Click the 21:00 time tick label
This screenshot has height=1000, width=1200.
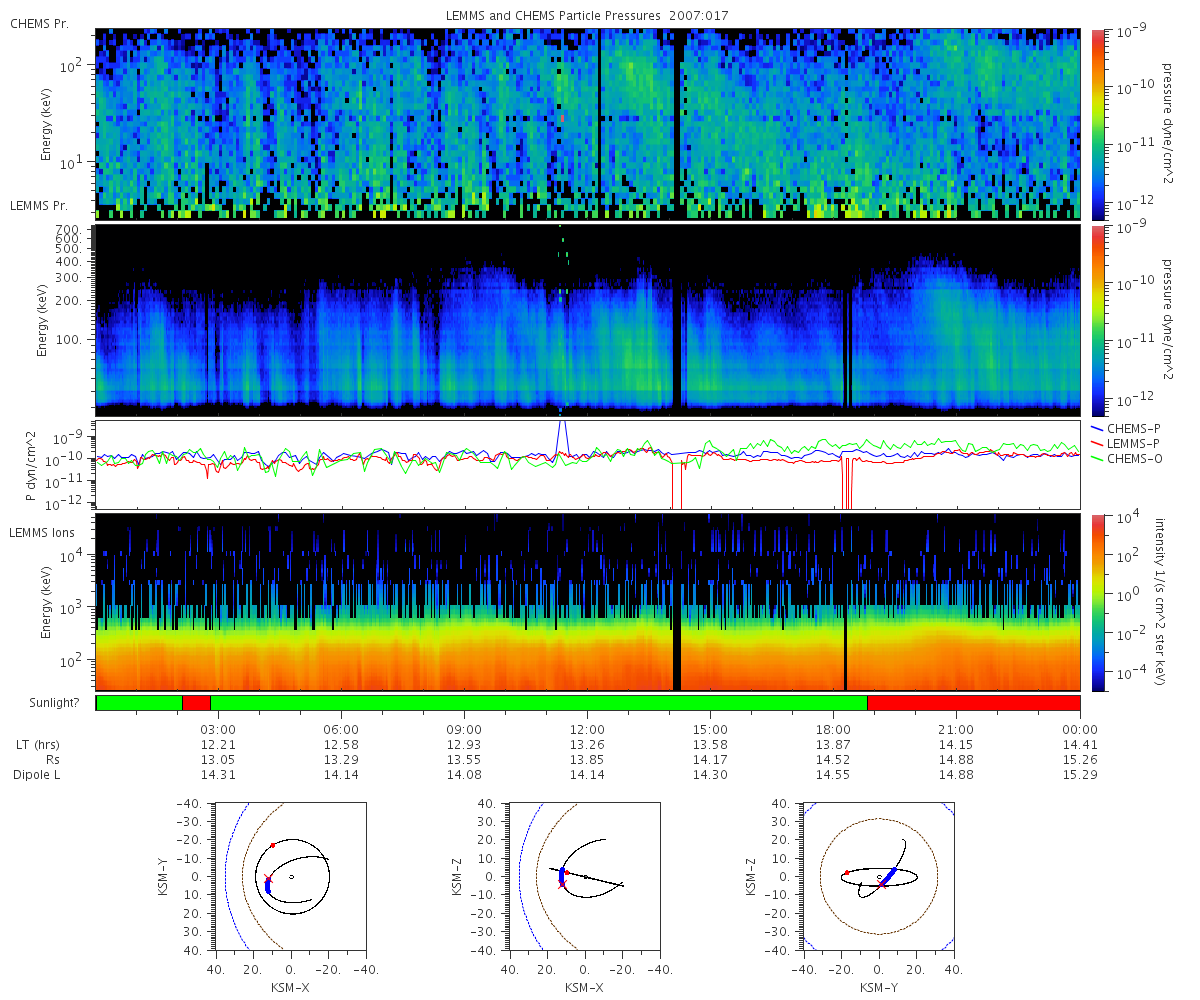[x=957, y=729]
